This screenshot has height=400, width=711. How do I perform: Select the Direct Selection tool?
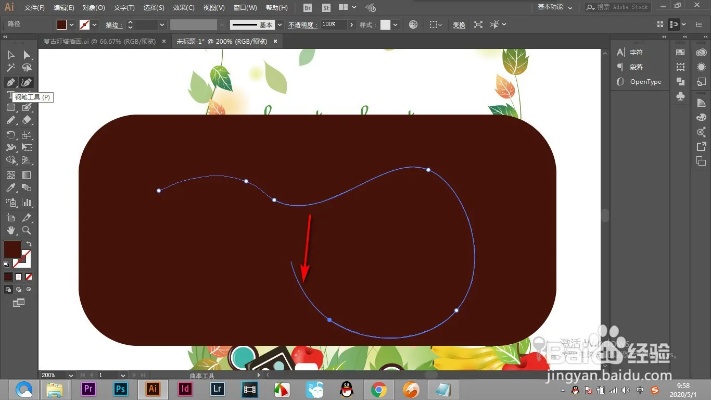(x=27, y=55)
